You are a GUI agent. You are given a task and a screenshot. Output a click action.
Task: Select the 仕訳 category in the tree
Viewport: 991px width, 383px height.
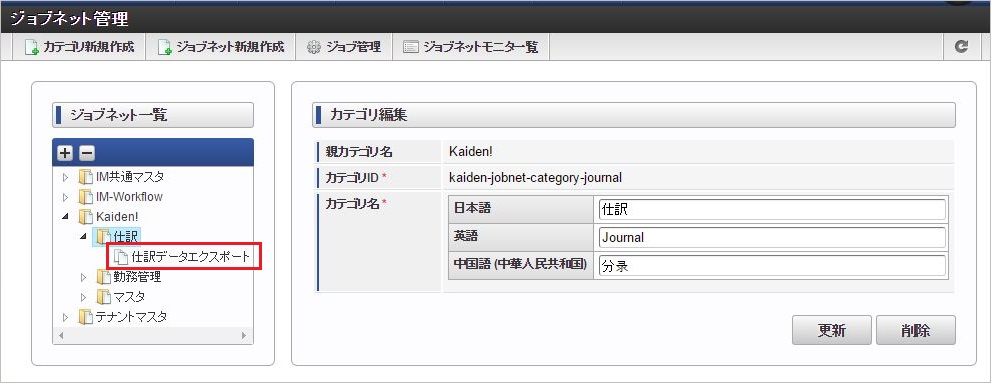pyautogui.click(x=126, y=236)
